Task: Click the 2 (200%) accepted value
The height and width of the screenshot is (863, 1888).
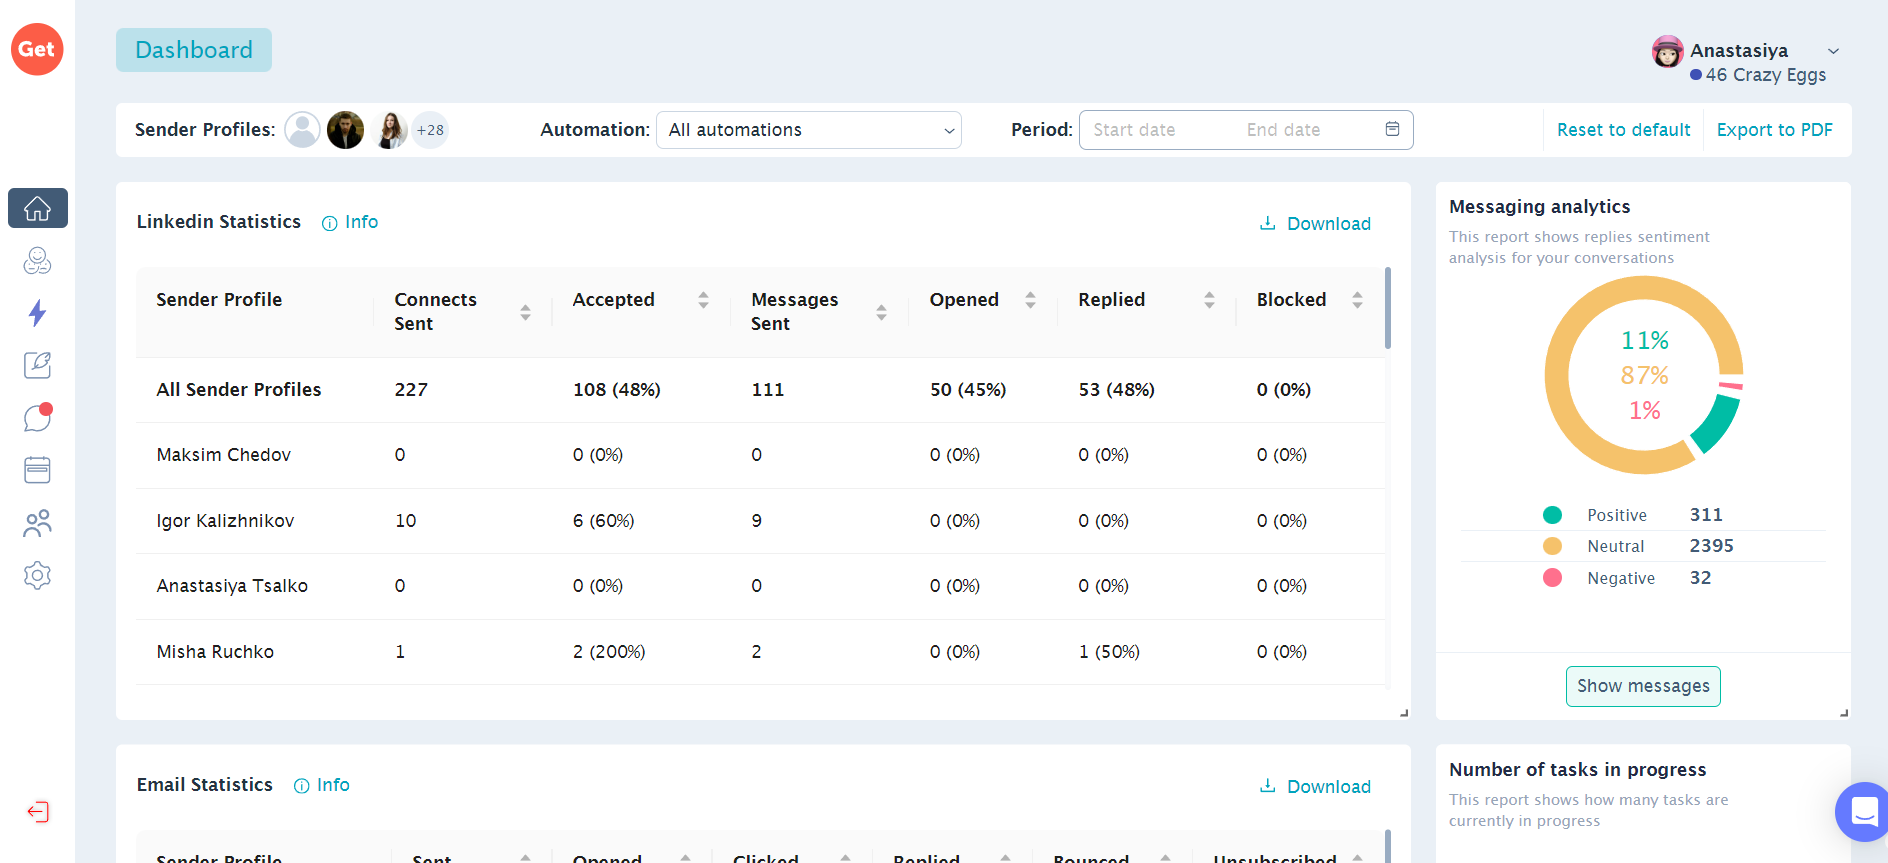Action: tap(609, 652)
